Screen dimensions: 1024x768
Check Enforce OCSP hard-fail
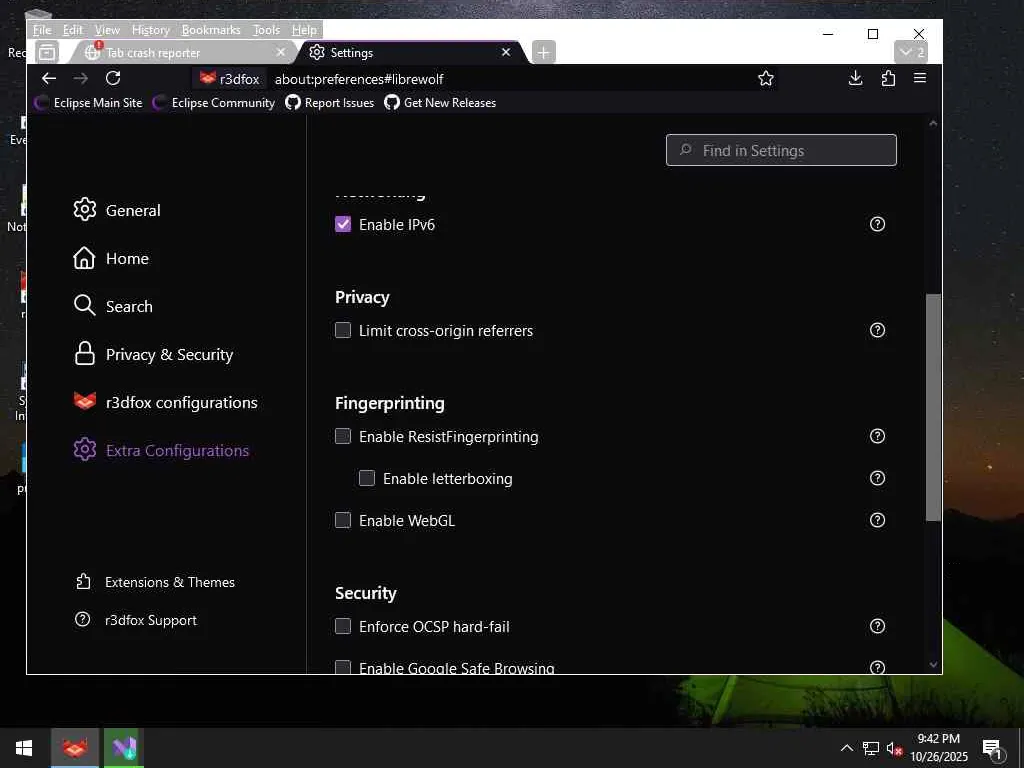[343, 626]
